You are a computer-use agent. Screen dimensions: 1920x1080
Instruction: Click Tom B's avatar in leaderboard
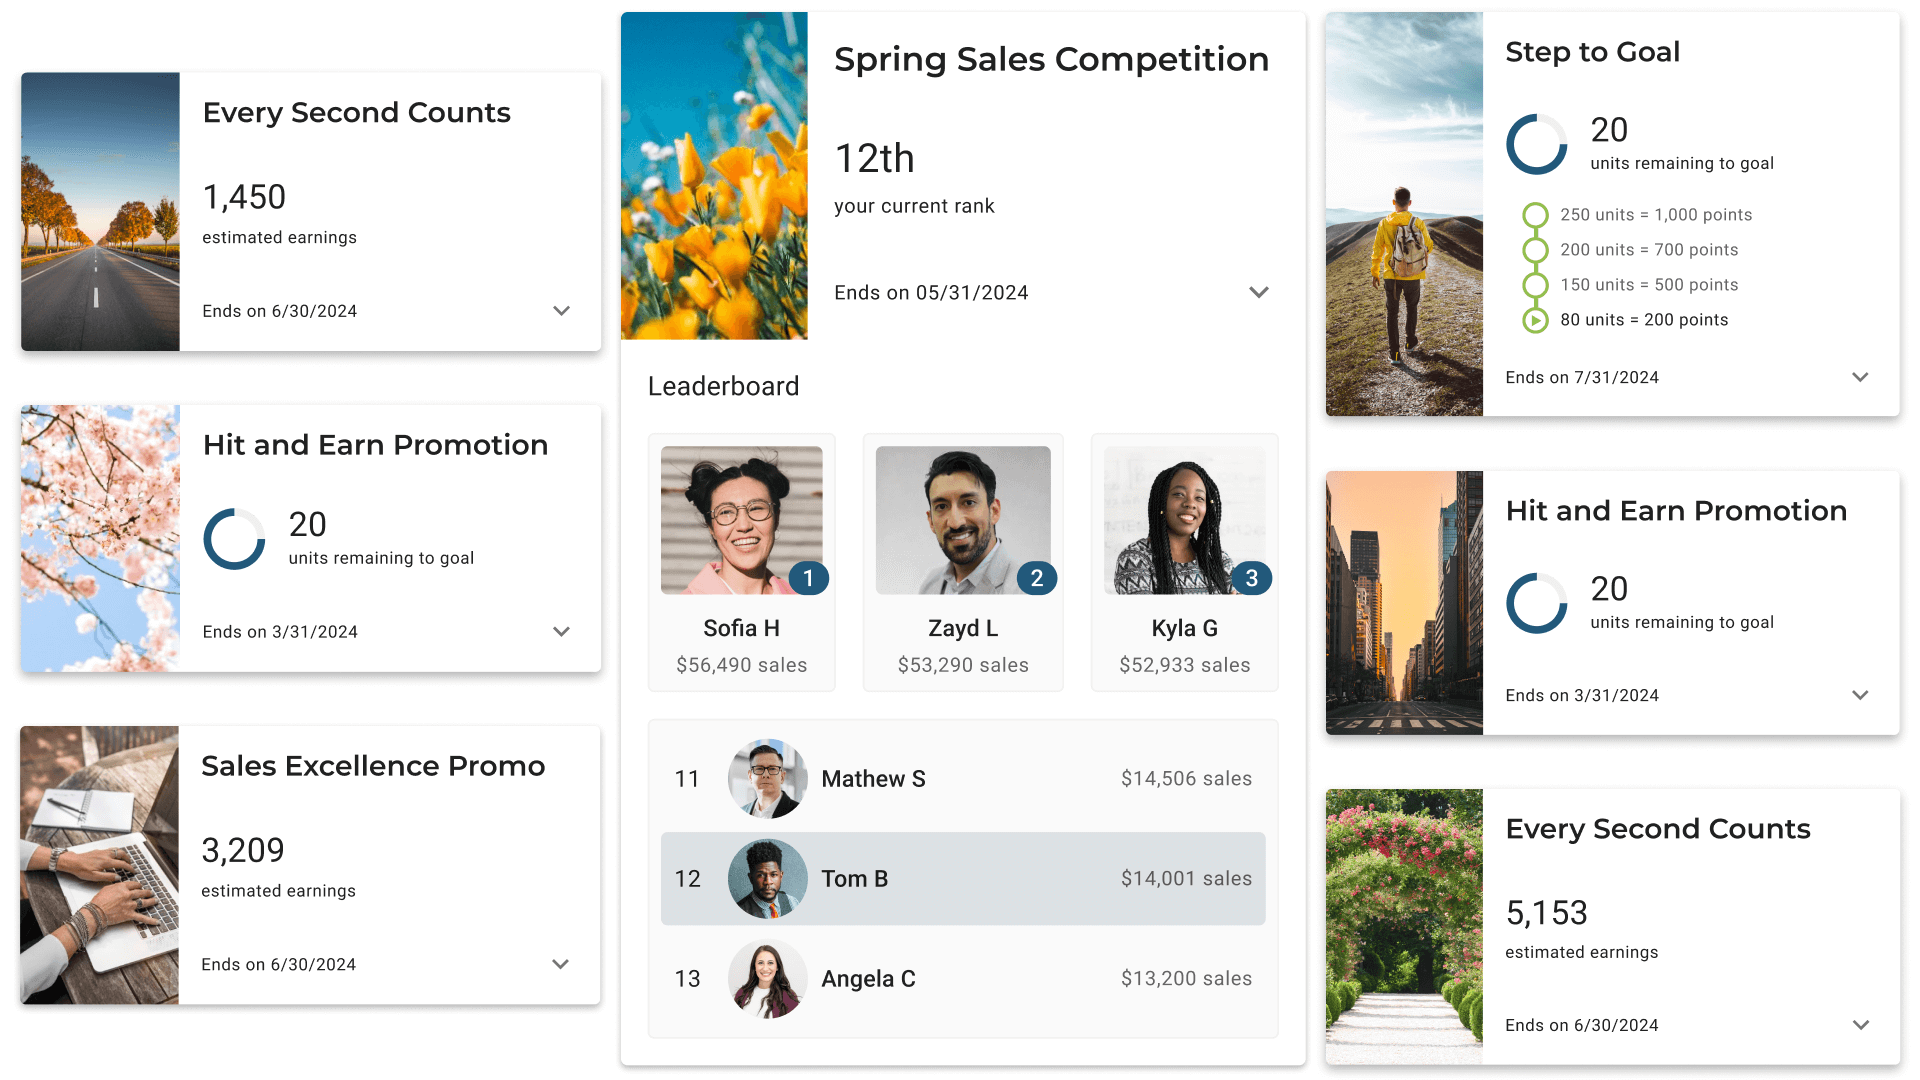click(767, 879)
